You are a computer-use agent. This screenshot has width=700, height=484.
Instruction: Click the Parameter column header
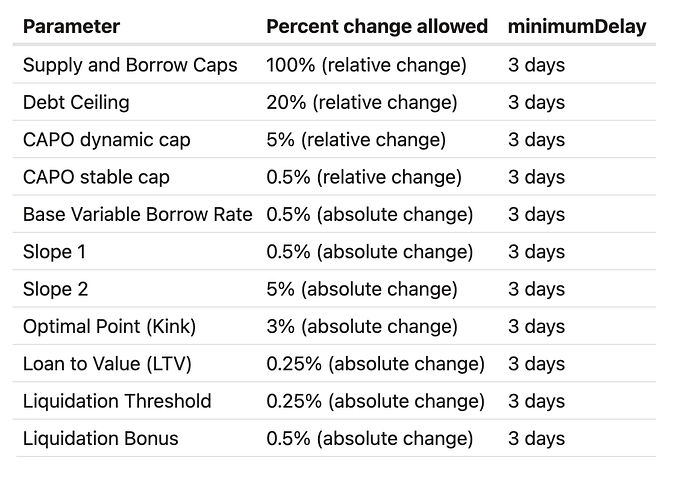click(71, 27)
